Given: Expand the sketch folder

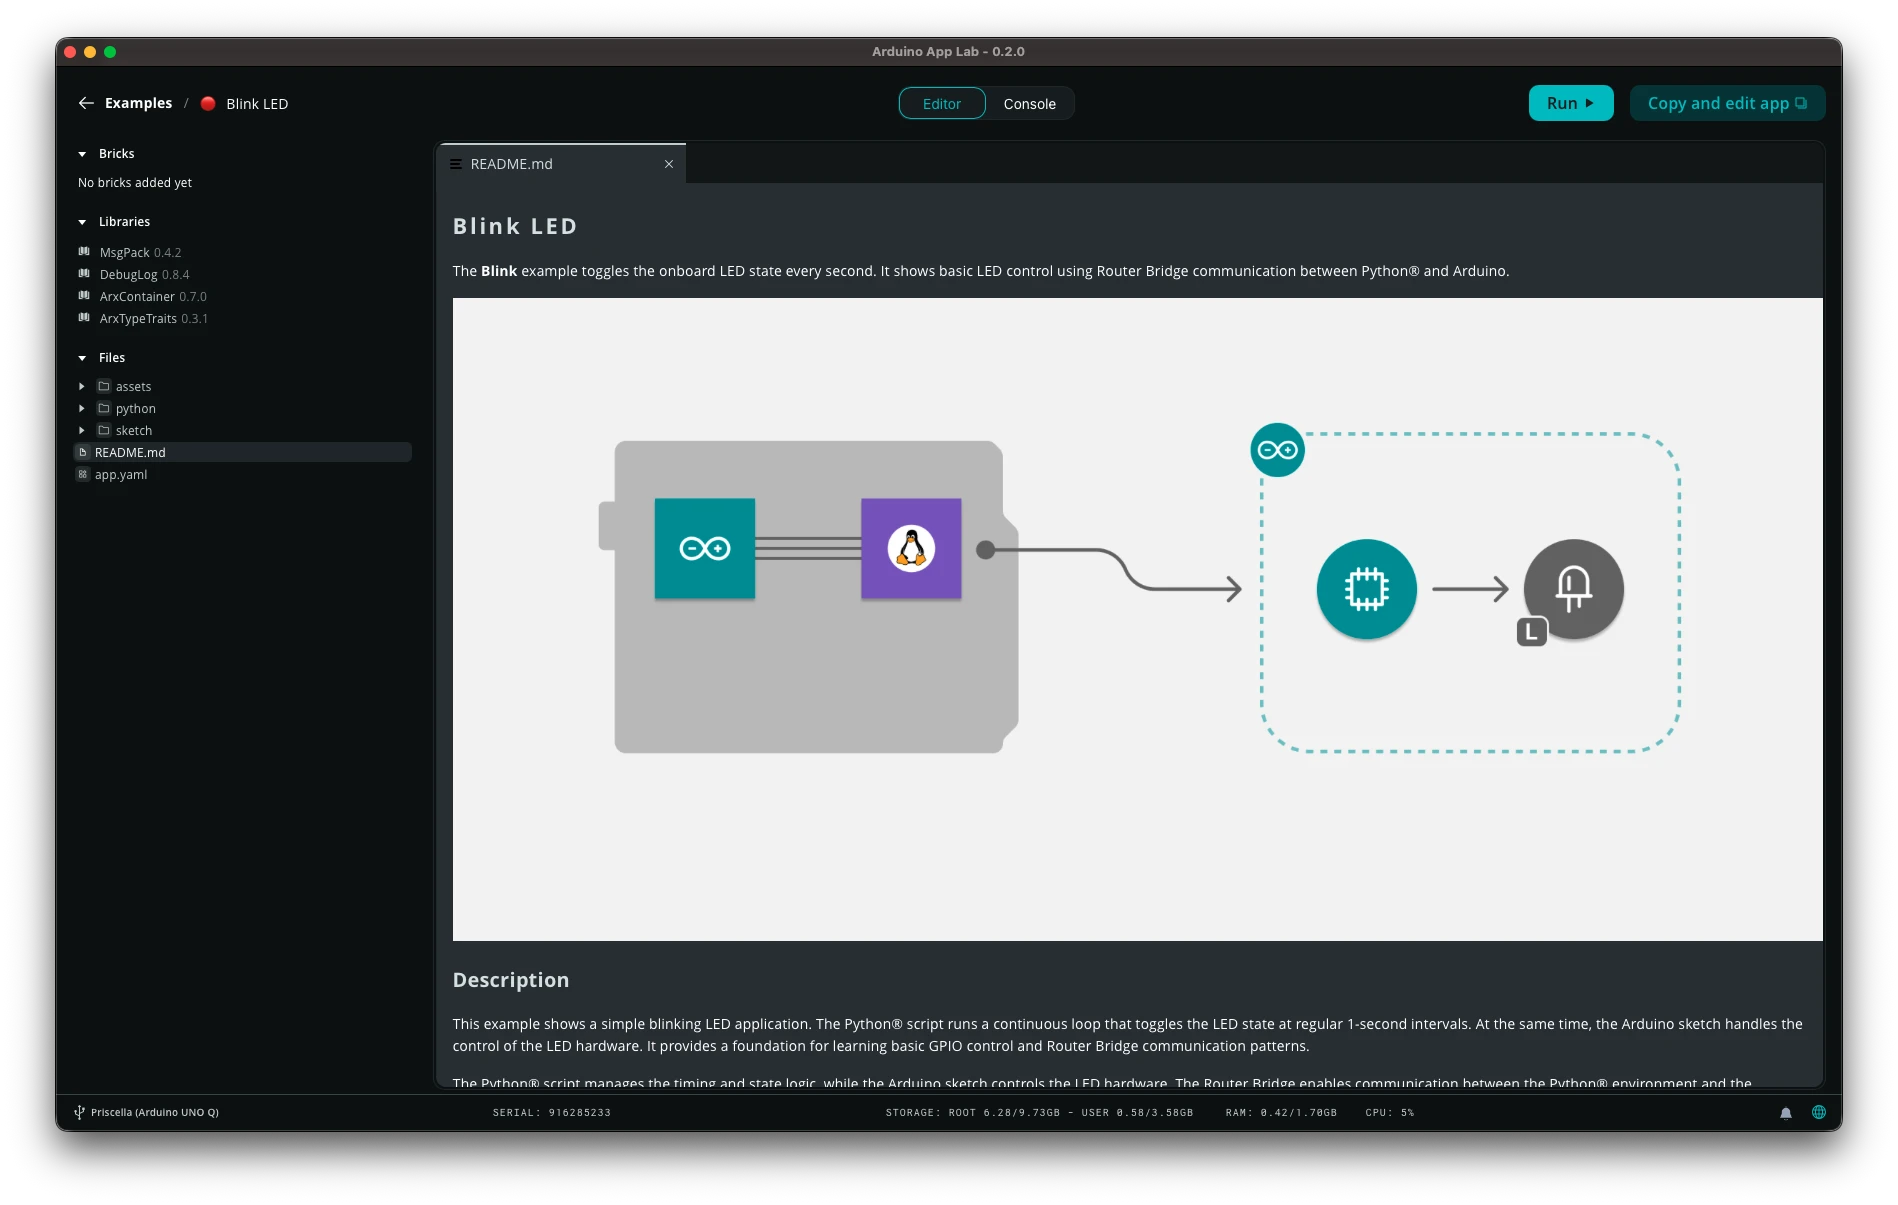Looking at the screenshot, I should click(82, 430).
